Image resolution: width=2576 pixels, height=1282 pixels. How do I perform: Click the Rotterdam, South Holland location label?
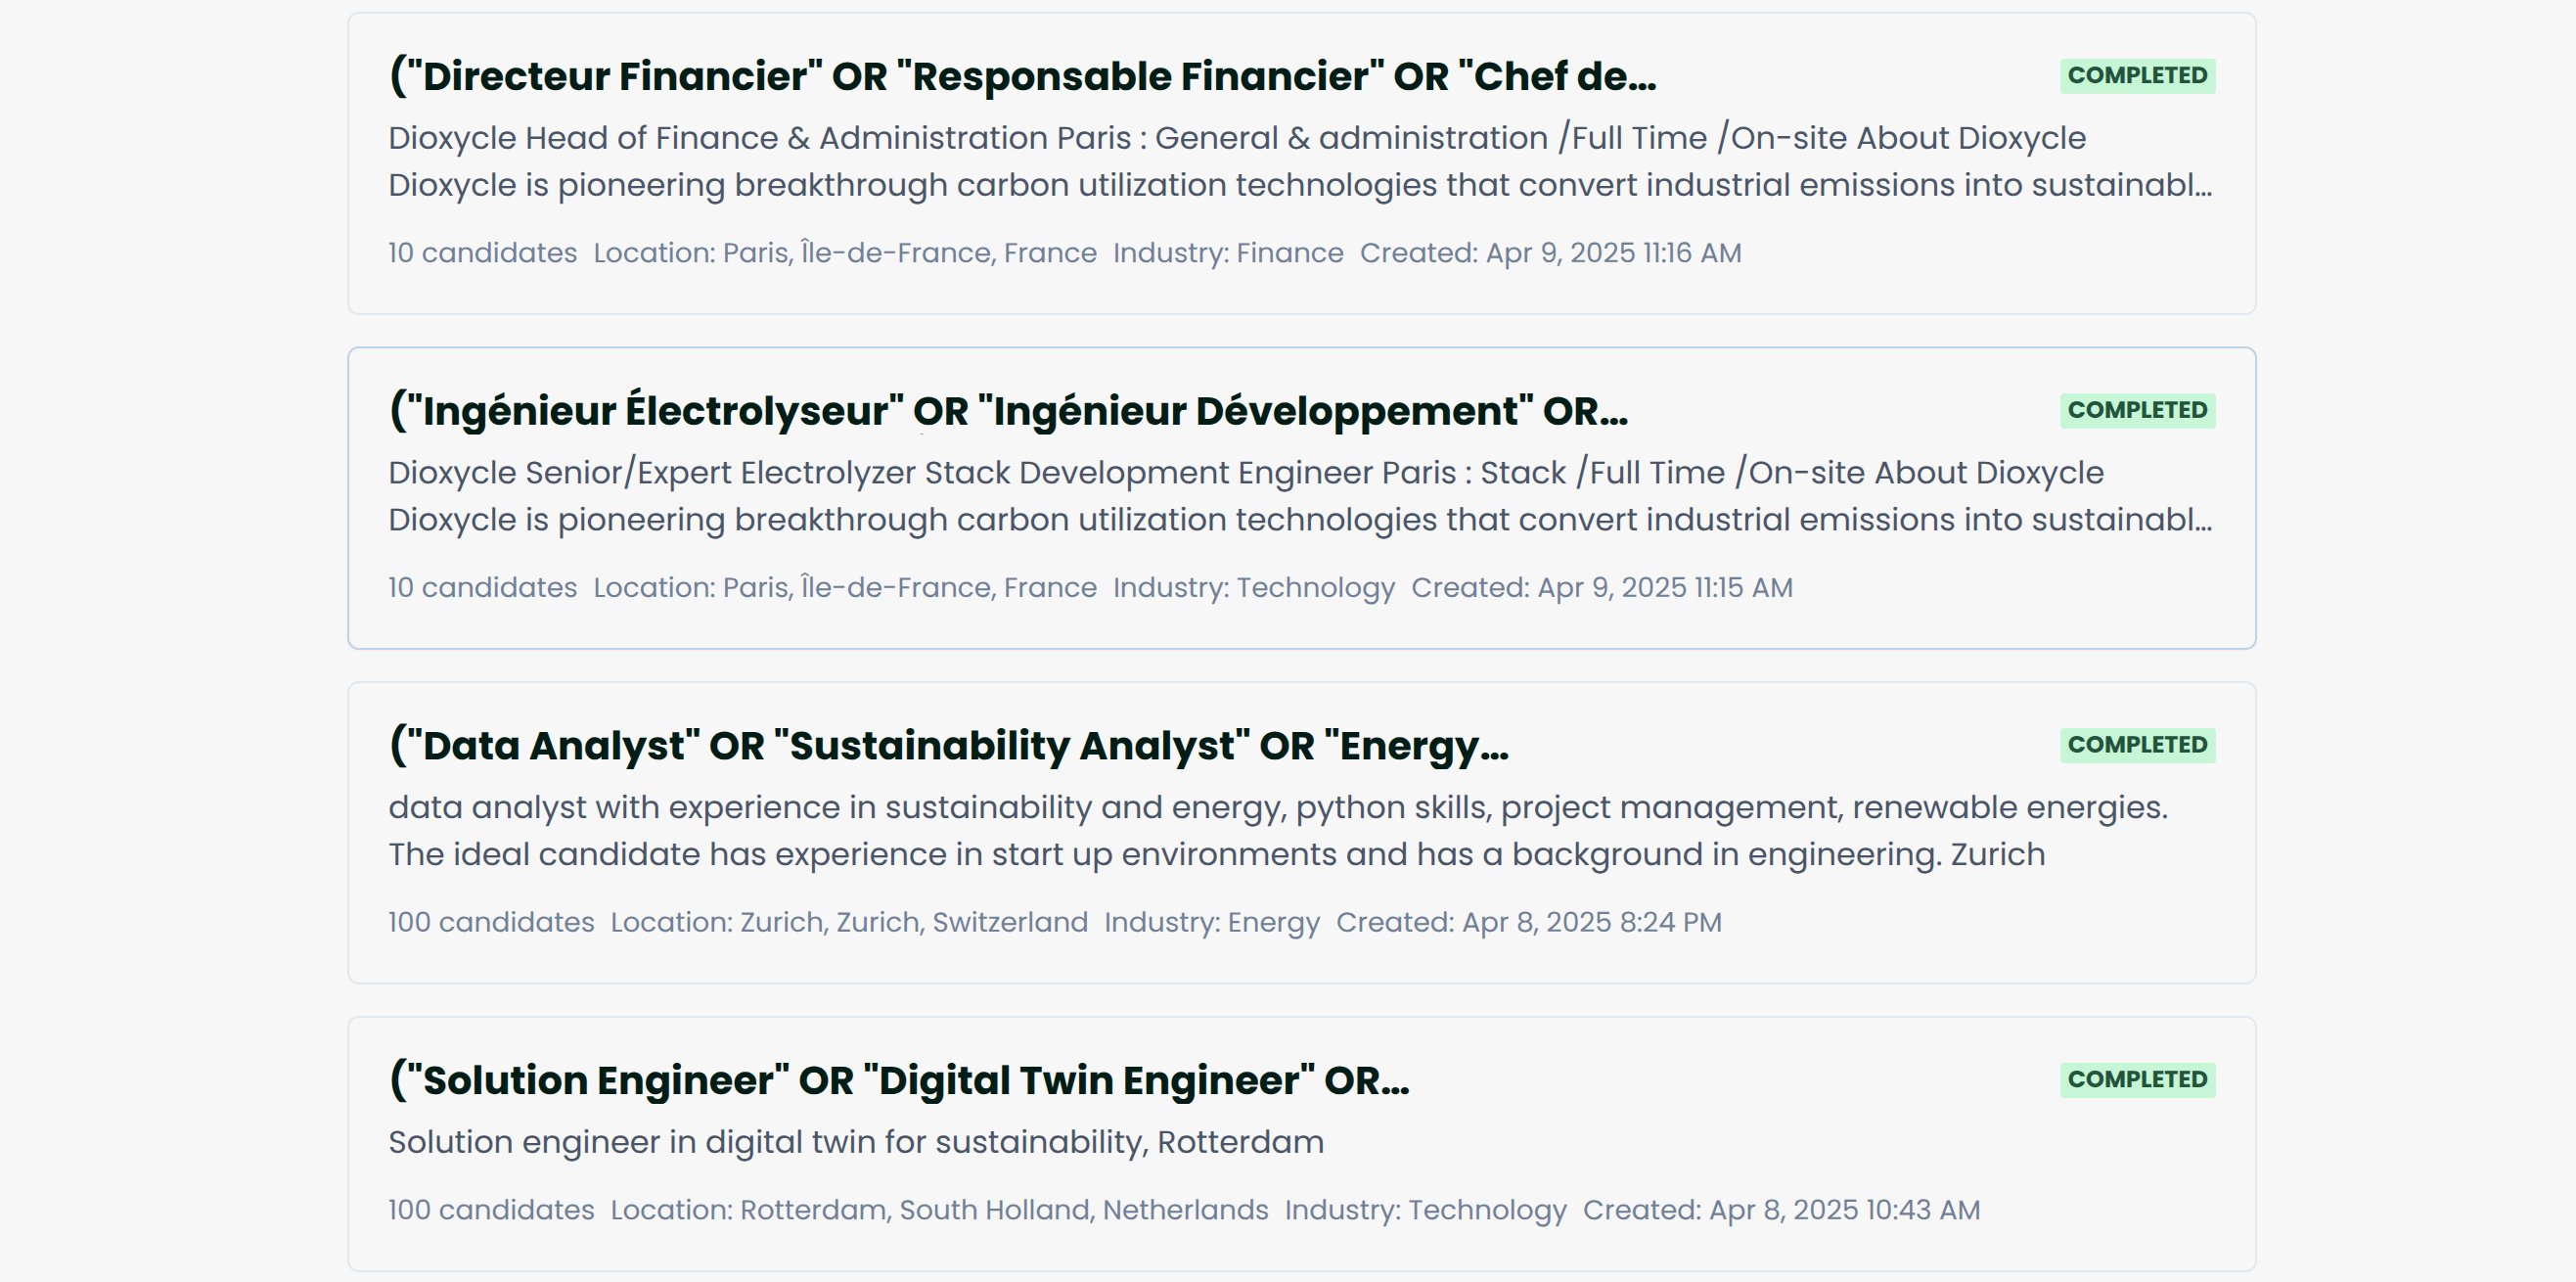939,1210
